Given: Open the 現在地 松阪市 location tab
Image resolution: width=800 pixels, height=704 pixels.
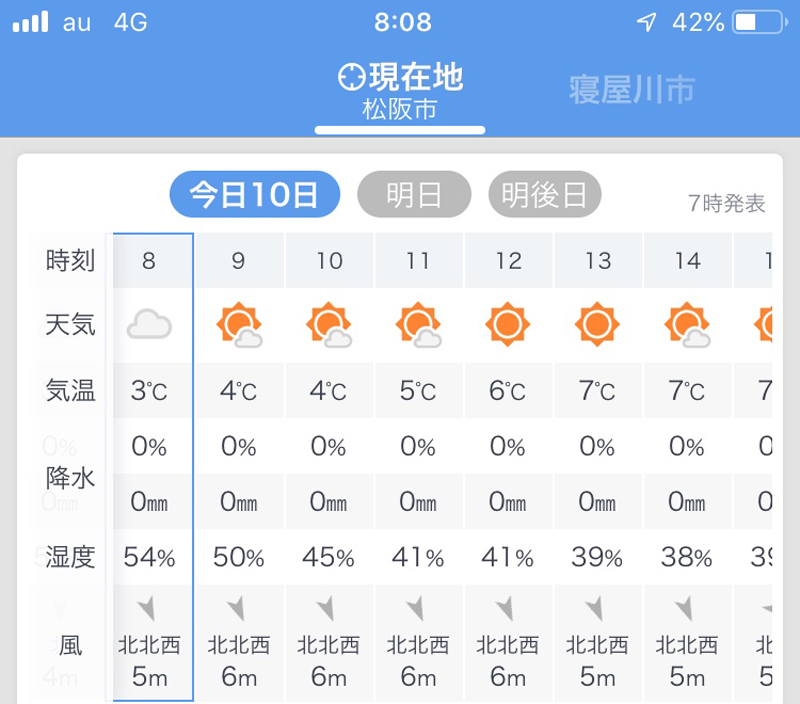Looking at the screenshot, I should tap(400, 92).
